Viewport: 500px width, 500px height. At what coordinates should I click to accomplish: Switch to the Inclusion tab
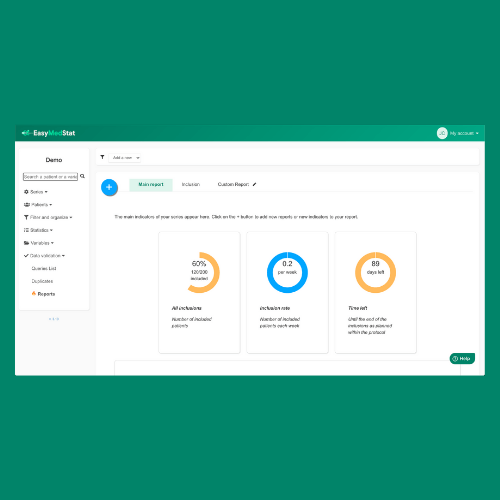point(191,184)
